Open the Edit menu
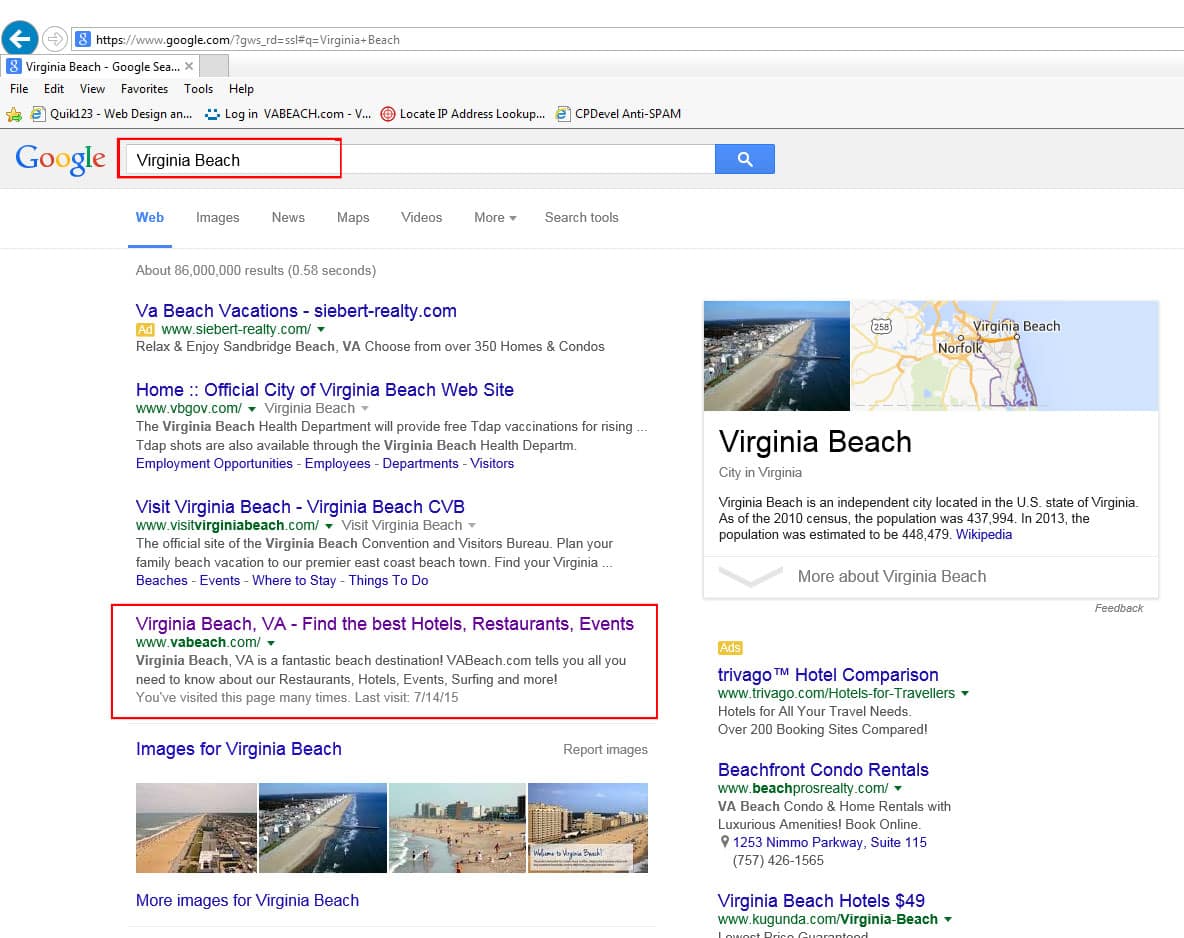The width and height of the screenshot is (1184, 938). click(54, 89)
